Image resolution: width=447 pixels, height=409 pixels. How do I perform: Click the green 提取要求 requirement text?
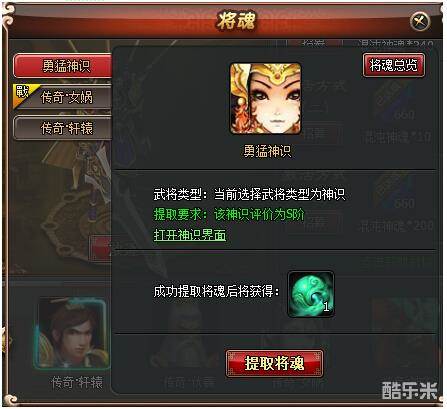pos(229,214)
